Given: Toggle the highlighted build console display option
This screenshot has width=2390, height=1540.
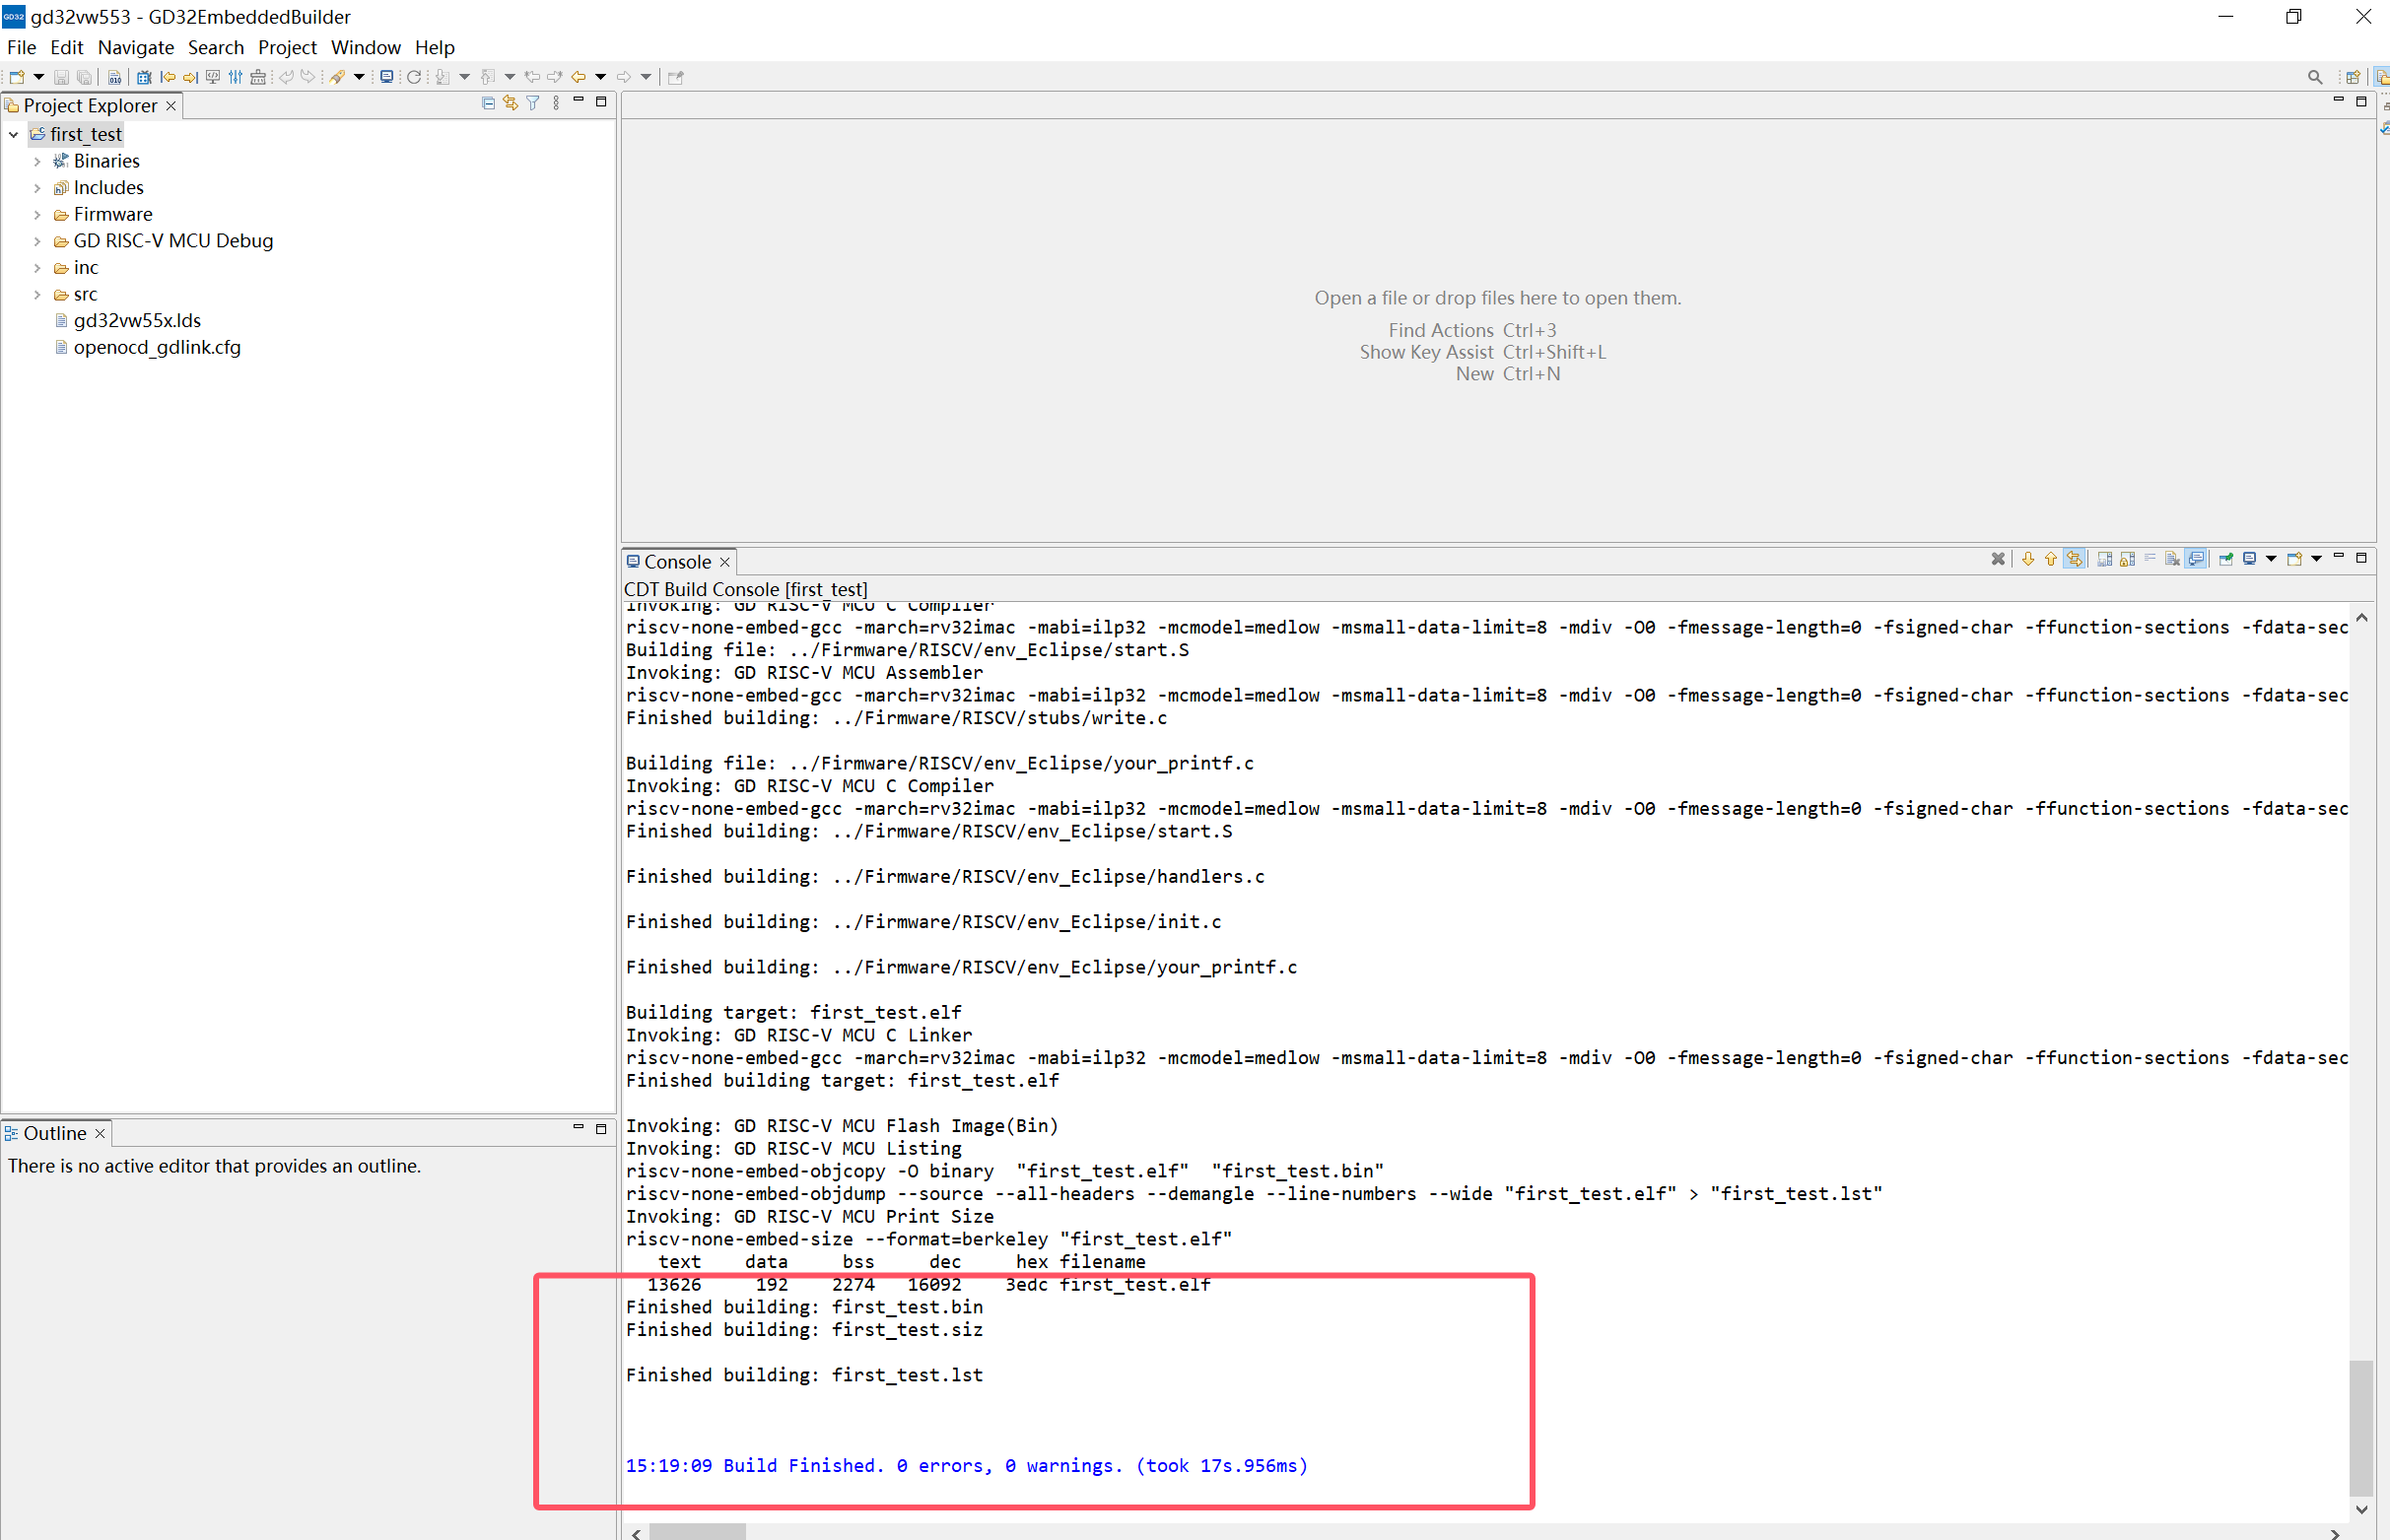Looking at the screenshot, I should coord(2196,559).
